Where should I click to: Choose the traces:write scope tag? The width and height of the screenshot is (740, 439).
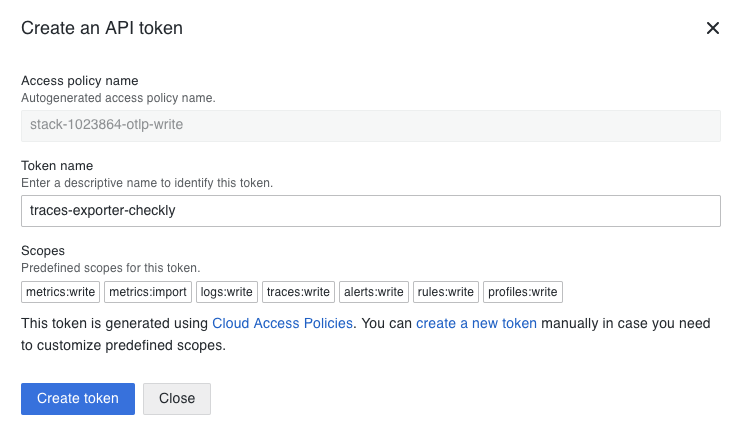(x=299, y=292)
